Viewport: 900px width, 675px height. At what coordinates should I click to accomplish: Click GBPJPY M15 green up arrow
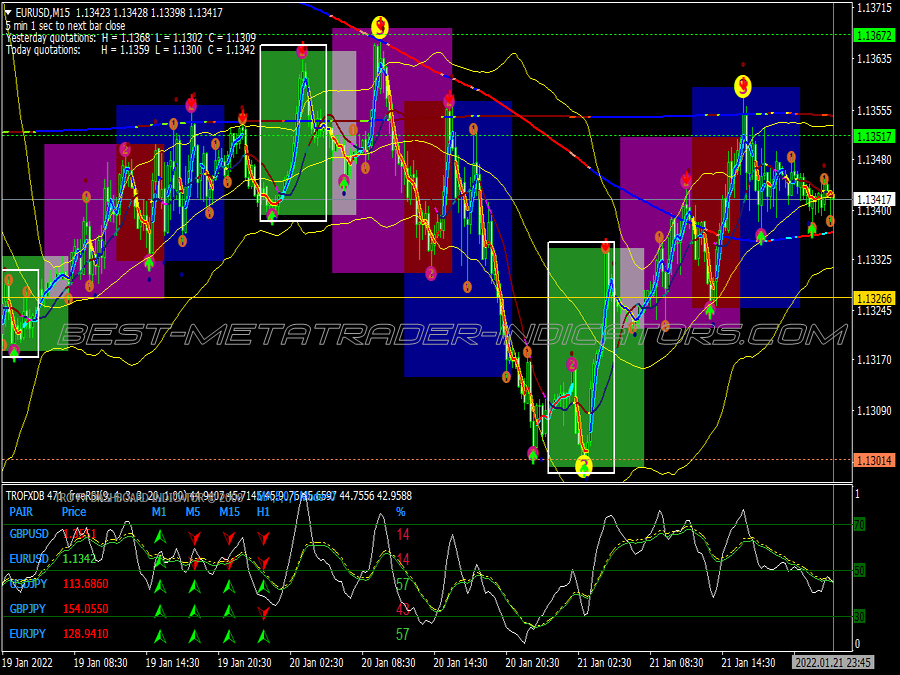(229, 611)
